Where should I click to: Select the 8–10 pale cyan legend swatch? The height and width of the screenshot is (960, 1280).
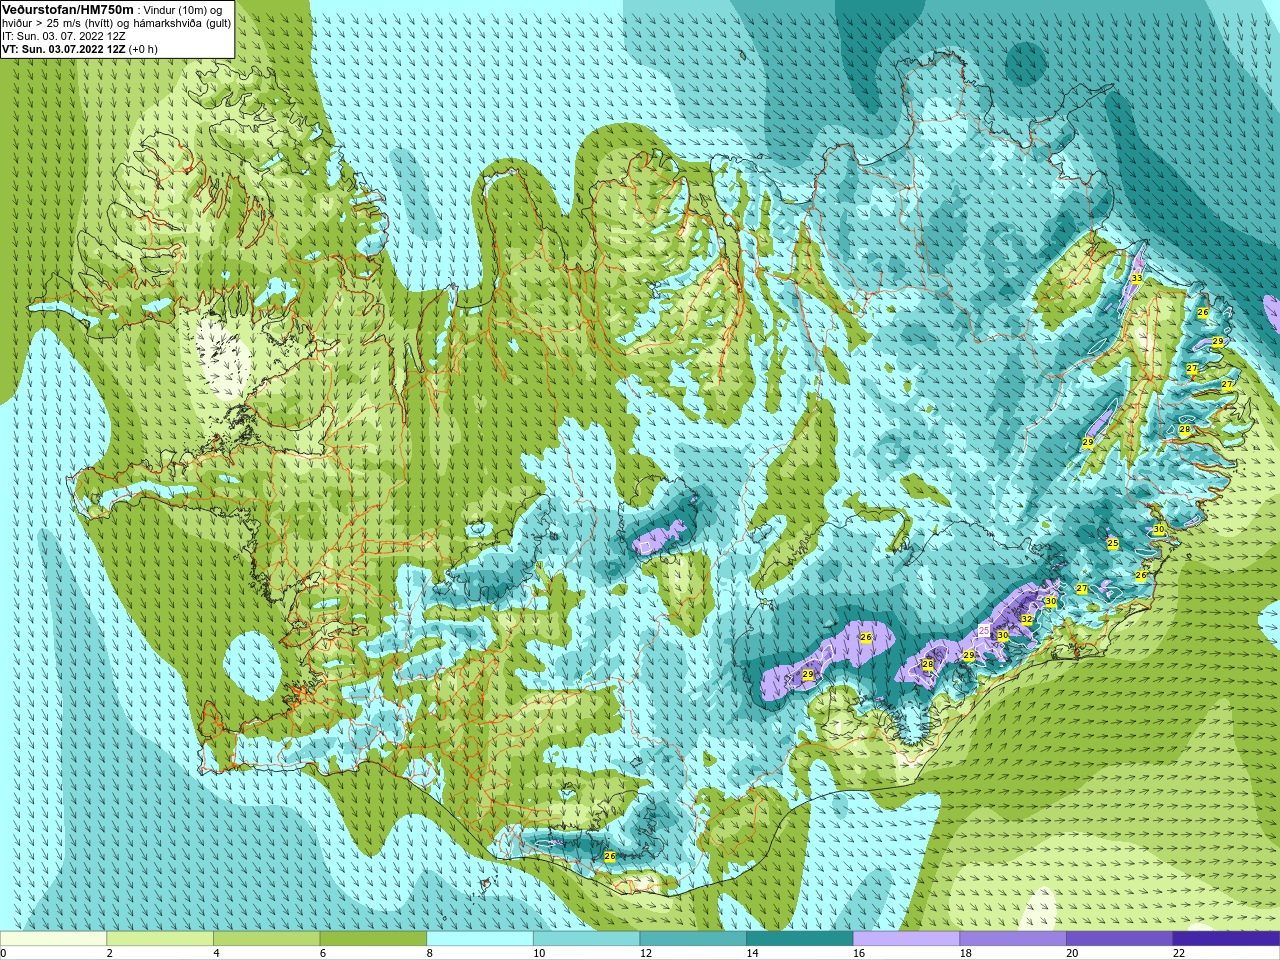(480, 938)
